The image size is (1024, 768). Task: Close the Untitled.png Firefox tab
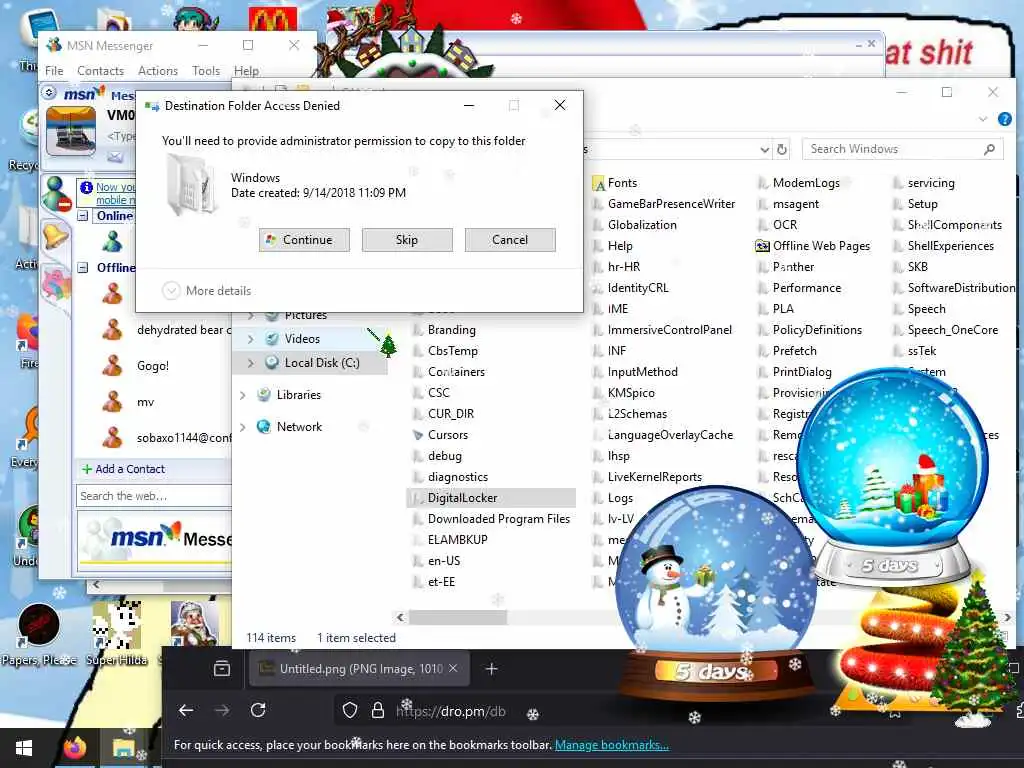[x=453, y=669]
